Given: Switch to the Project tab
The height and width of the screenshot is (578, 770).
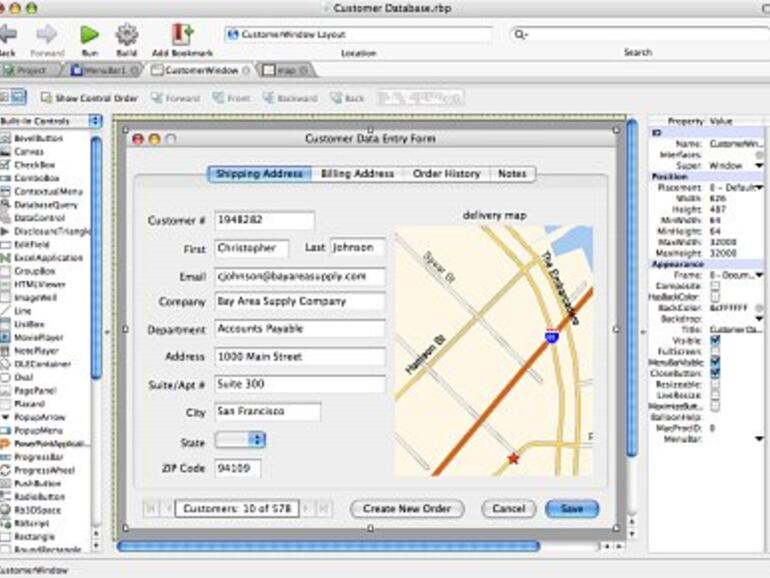Looking at the screenshot, I should [30, 70].
